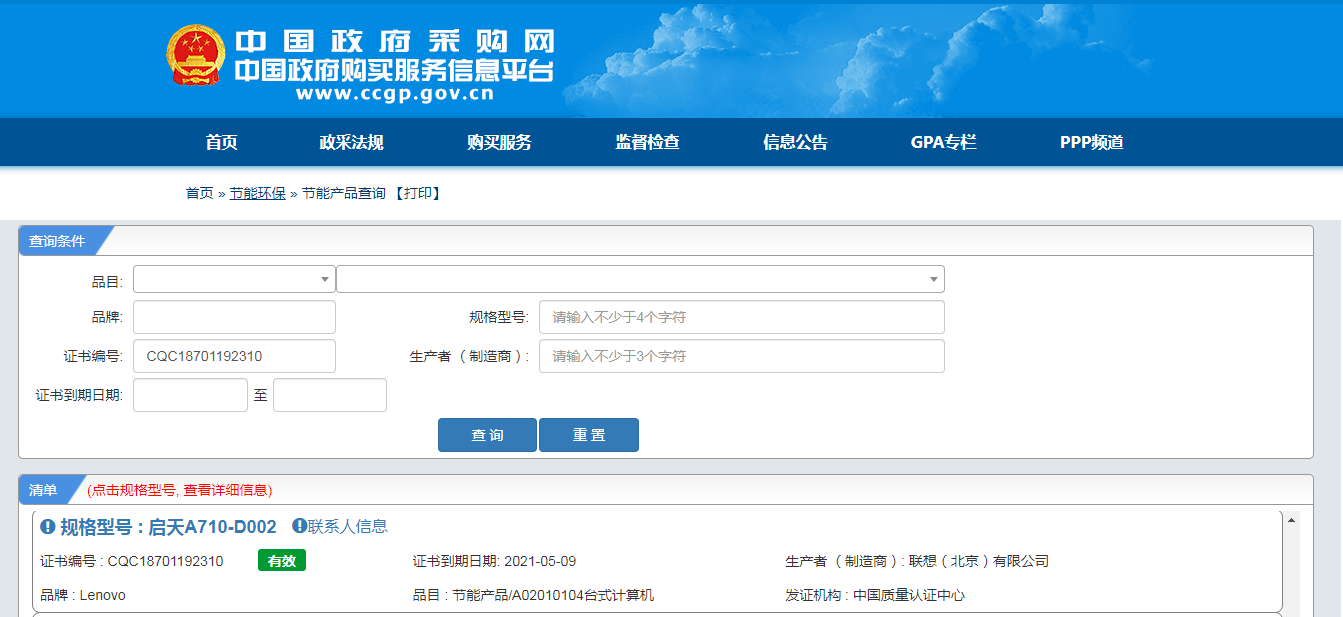Click 中国质量认证中心 issuing authority text
The image size is (1343, 617).
909,595
